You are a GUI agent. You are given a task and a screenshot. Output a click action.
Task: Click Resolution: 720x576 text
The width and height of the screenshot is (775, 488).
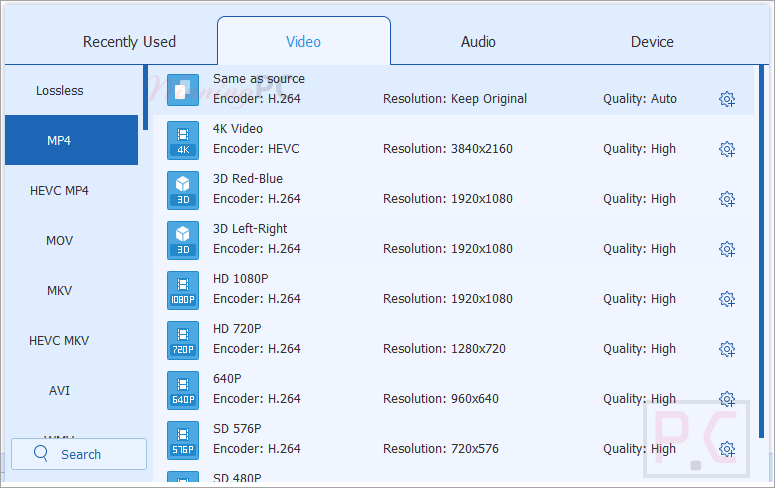coord(441,448)
